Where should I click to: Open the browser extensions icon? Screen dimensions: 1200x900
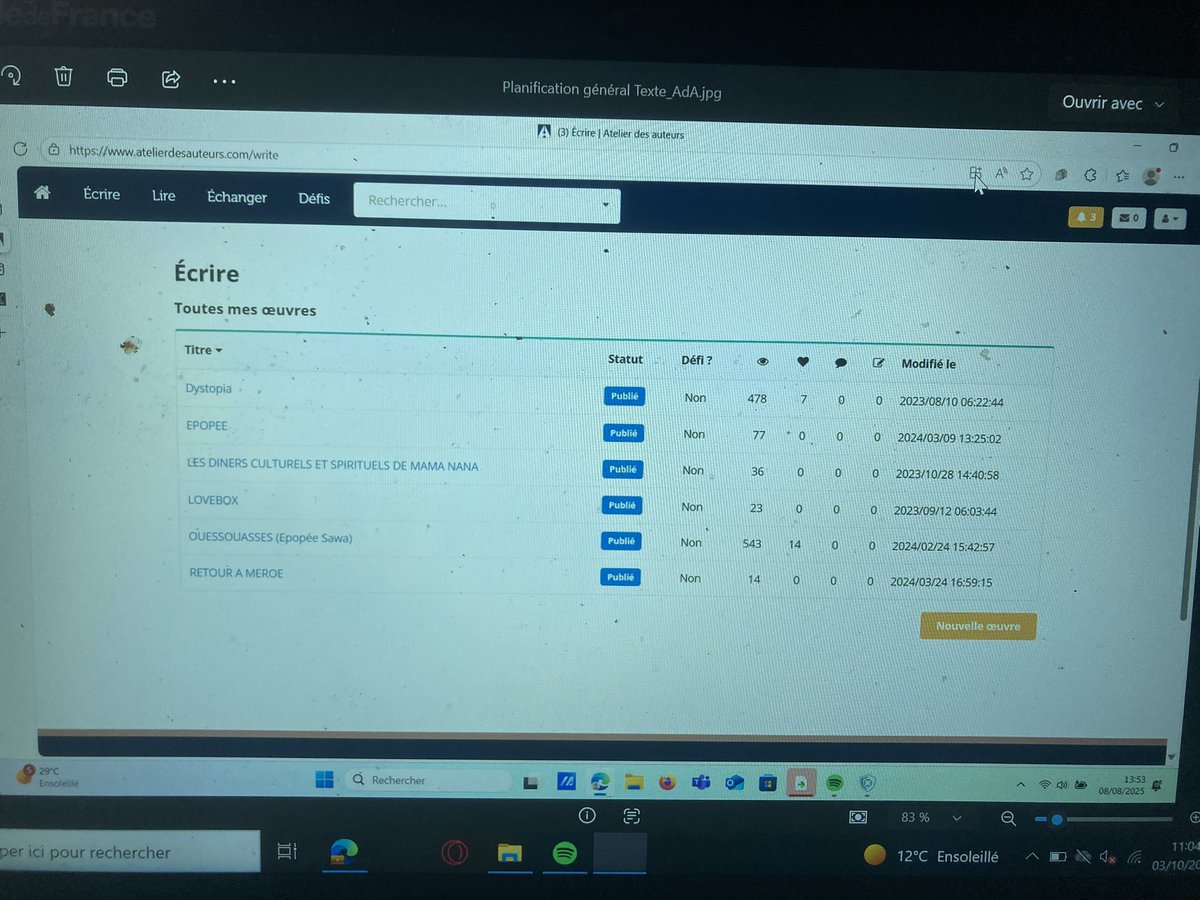click(1090, 175)
